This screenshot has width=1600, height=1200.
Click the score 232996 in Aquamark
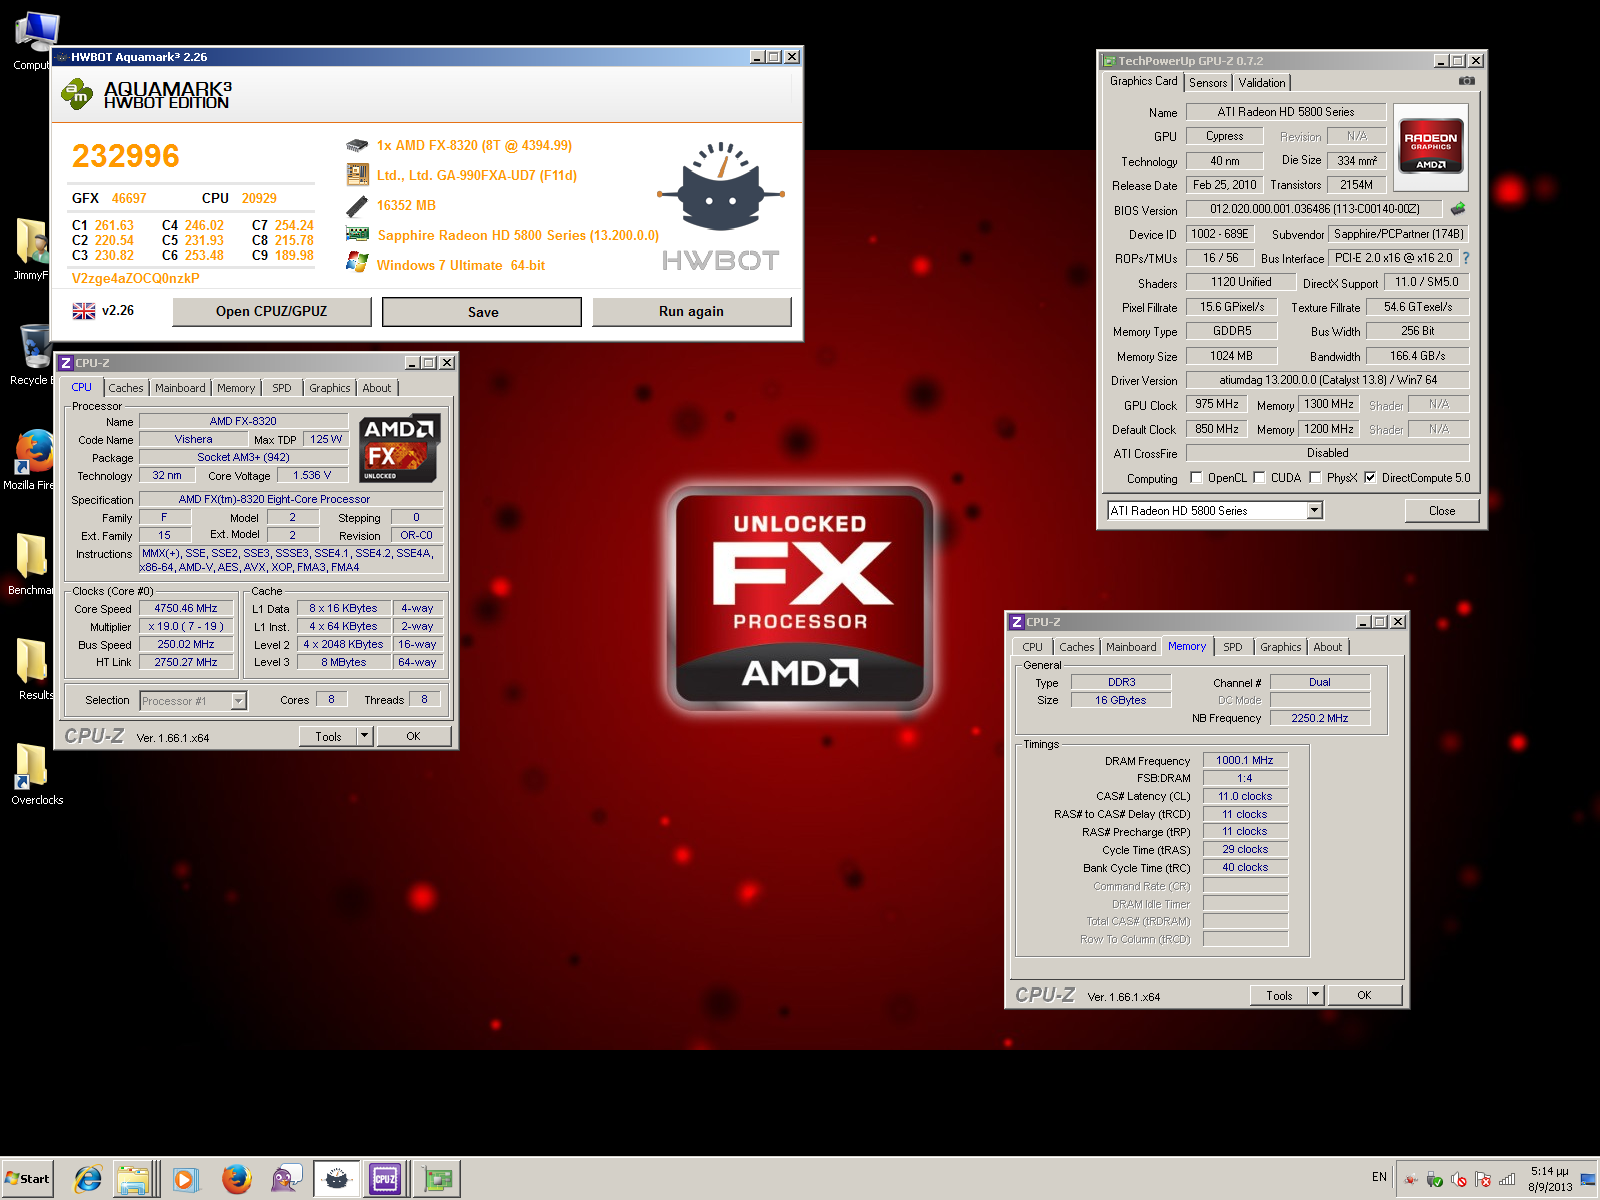coord(126,156)
